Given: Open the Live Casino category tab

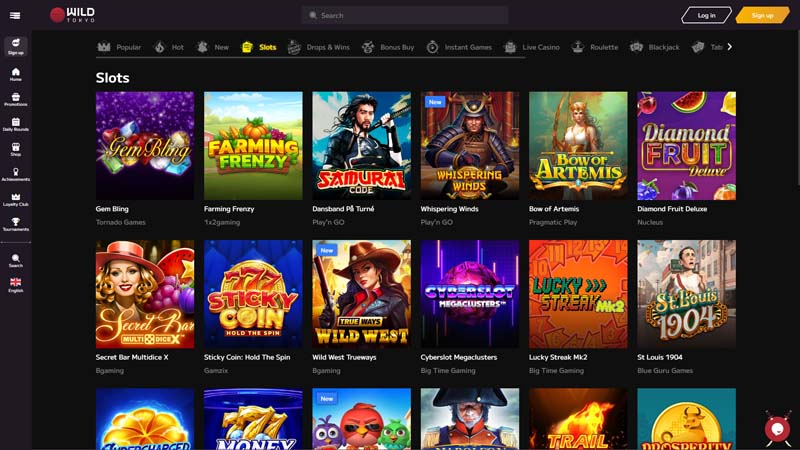Looking at the screenshot, I should tap(532, 47).
